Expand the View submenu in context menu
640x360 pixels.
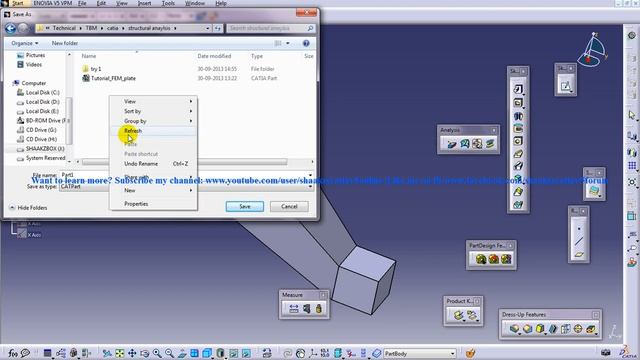click(153, 101)
